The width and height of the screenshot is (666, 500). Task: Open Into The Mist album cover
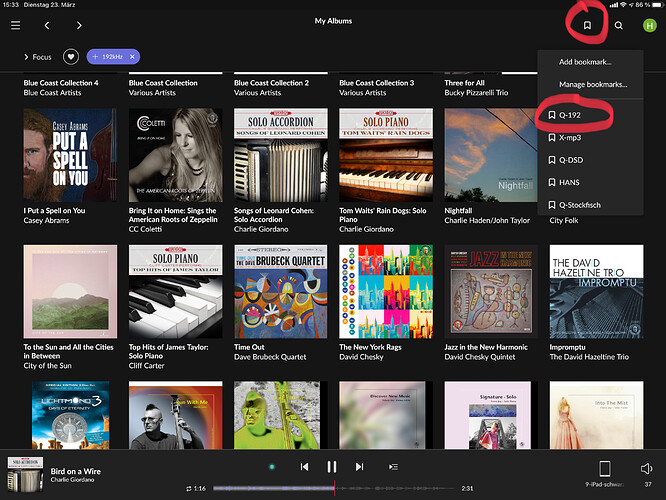[596, 415]
